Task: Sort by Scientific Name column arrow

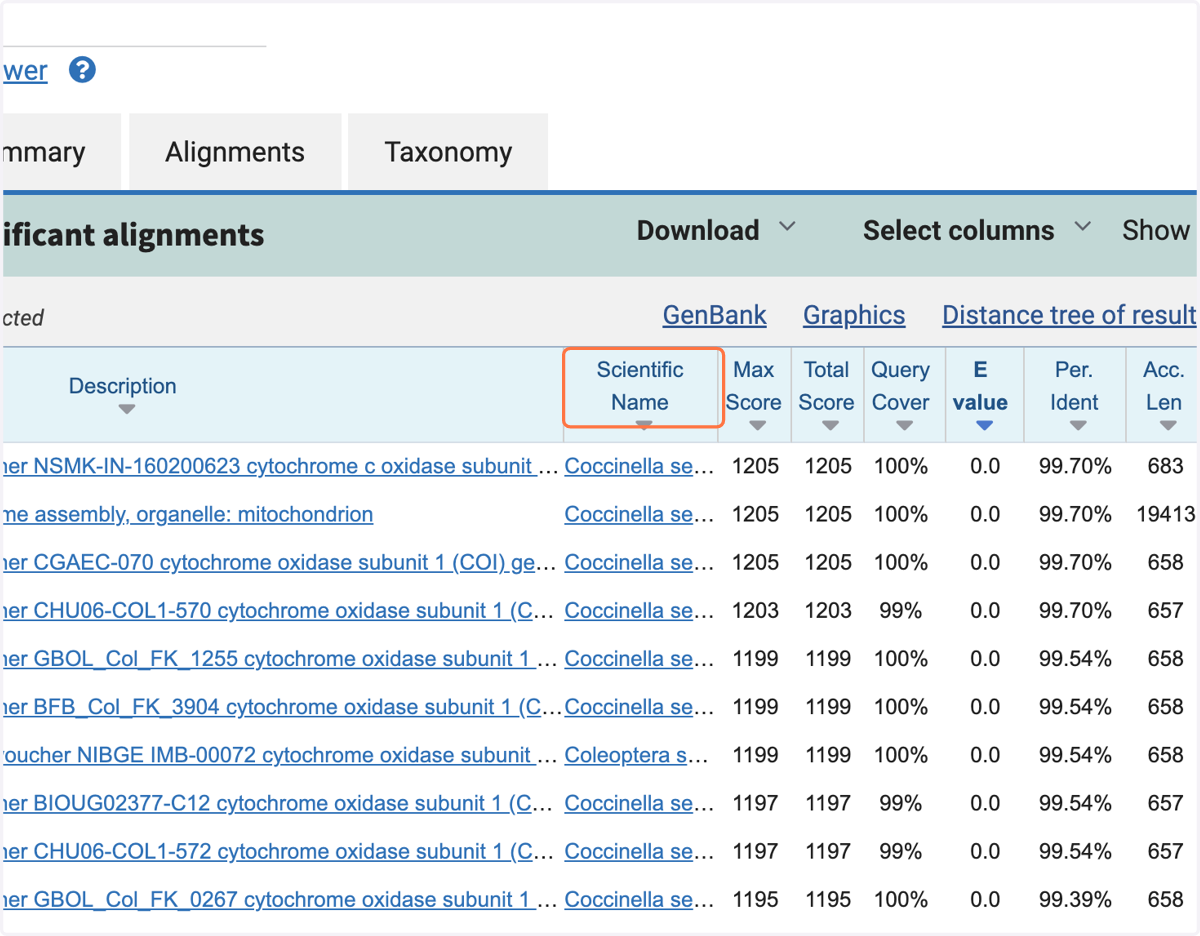Action: pos(644,425)
